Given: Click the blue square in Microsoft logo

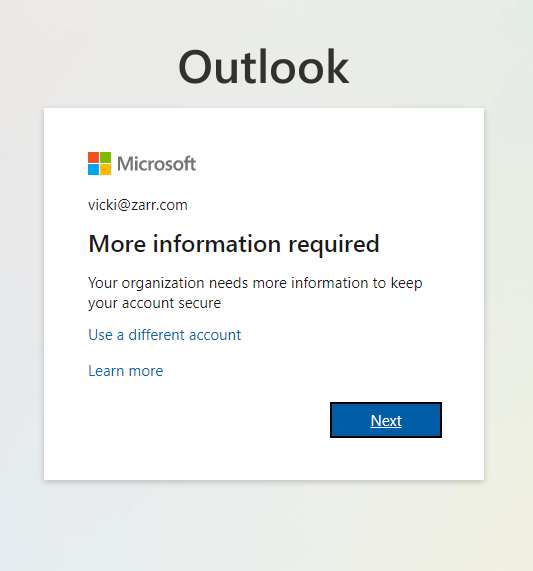Looking at the screenshot, I should pyautogui.click(x=93, y=170).
